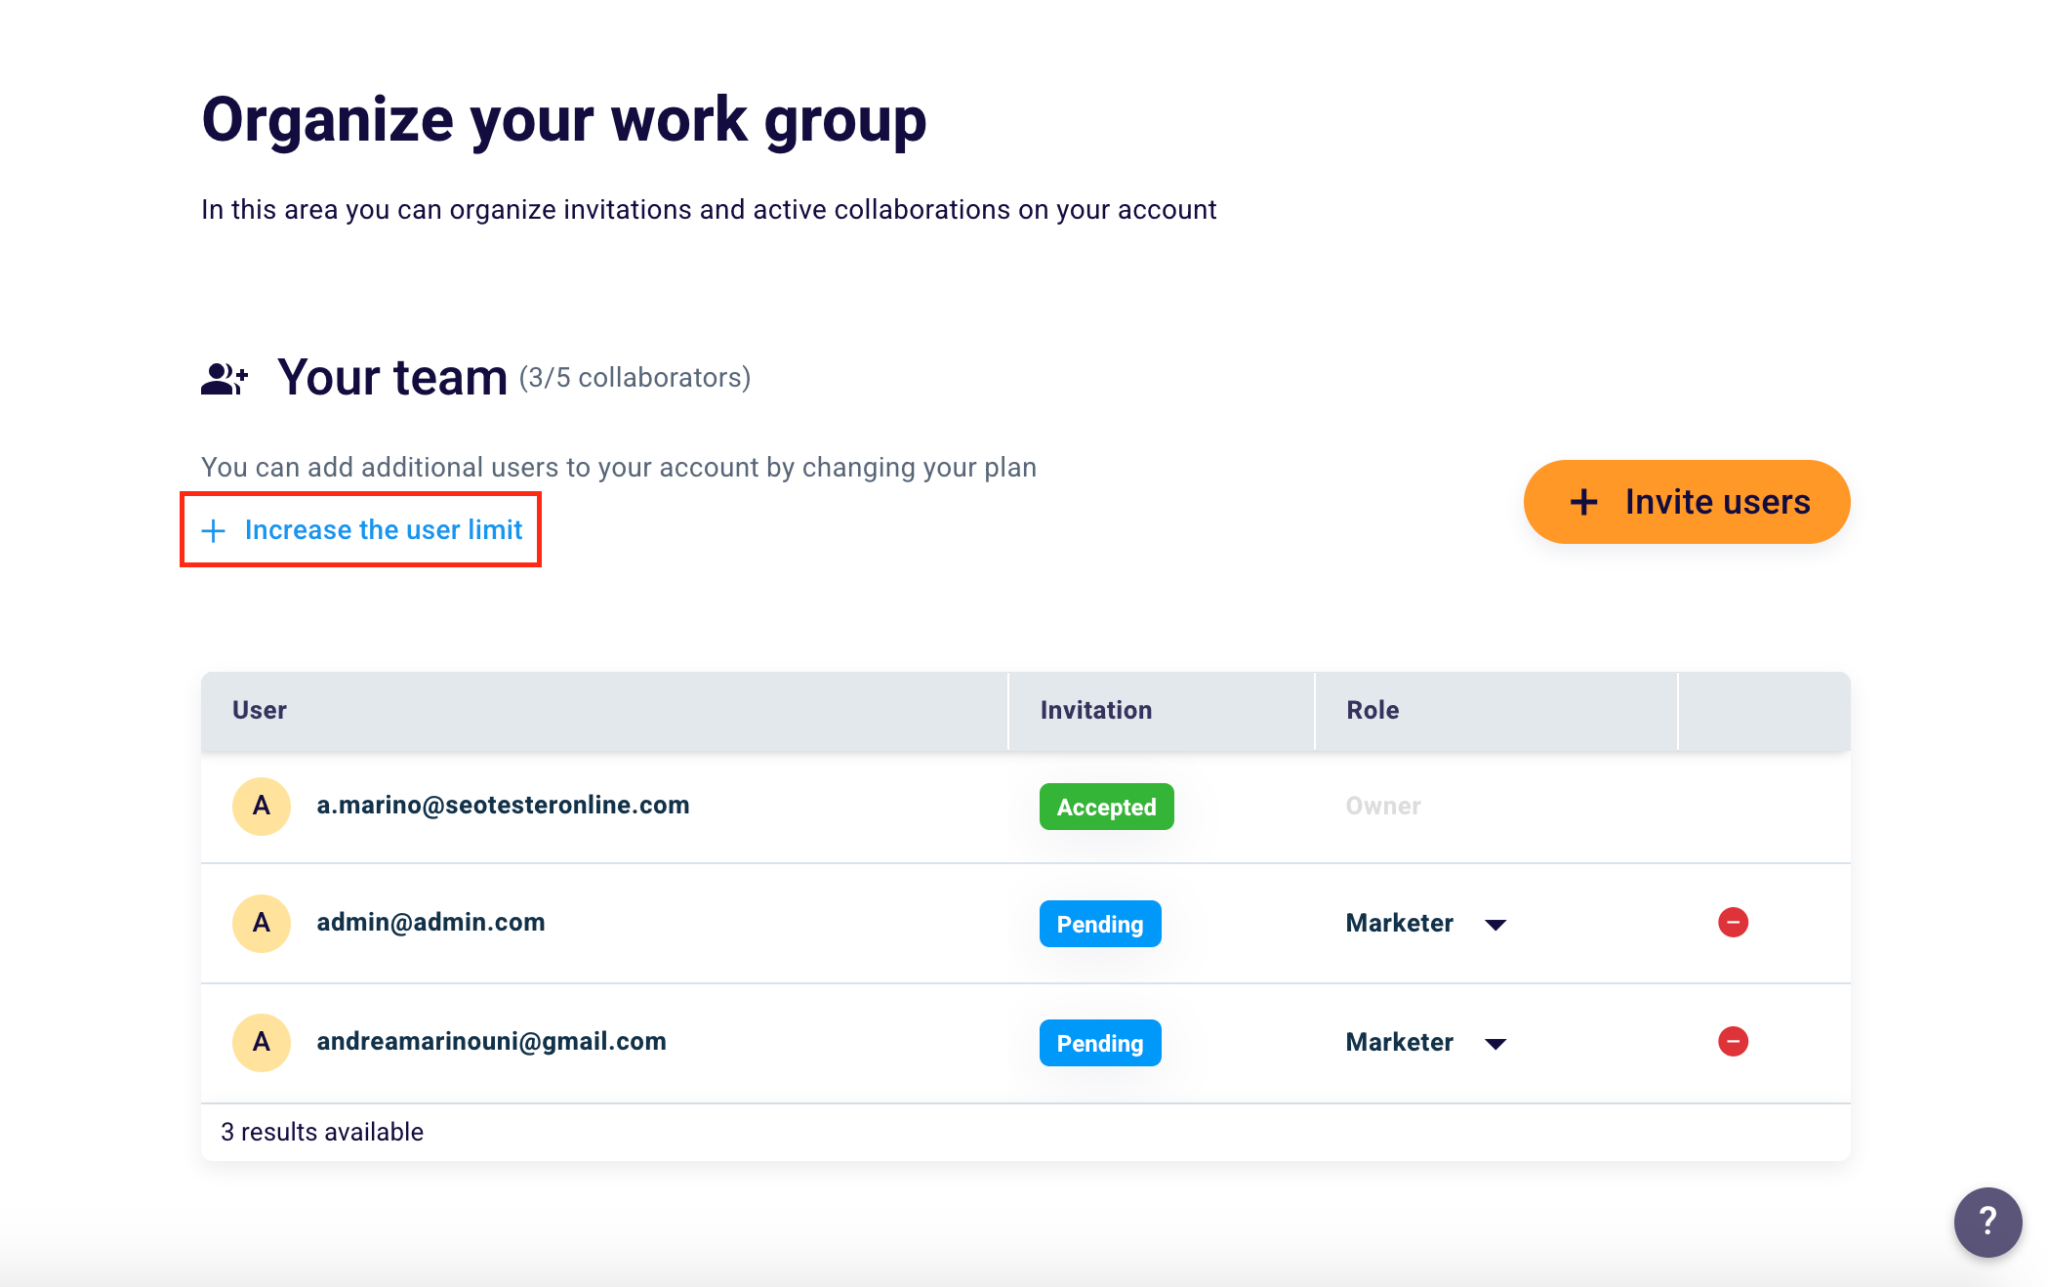The image size is (2048, 1287).
Task: Remove admin@admin.com using the red minus icon
Action: (x=1733, y=922)
